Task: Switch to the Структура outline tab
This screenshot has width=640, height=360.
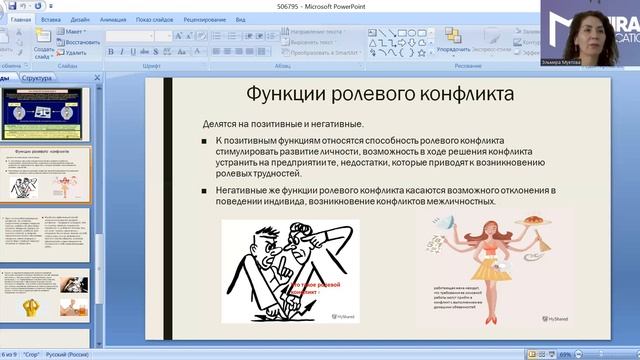Action: [37, 78]
